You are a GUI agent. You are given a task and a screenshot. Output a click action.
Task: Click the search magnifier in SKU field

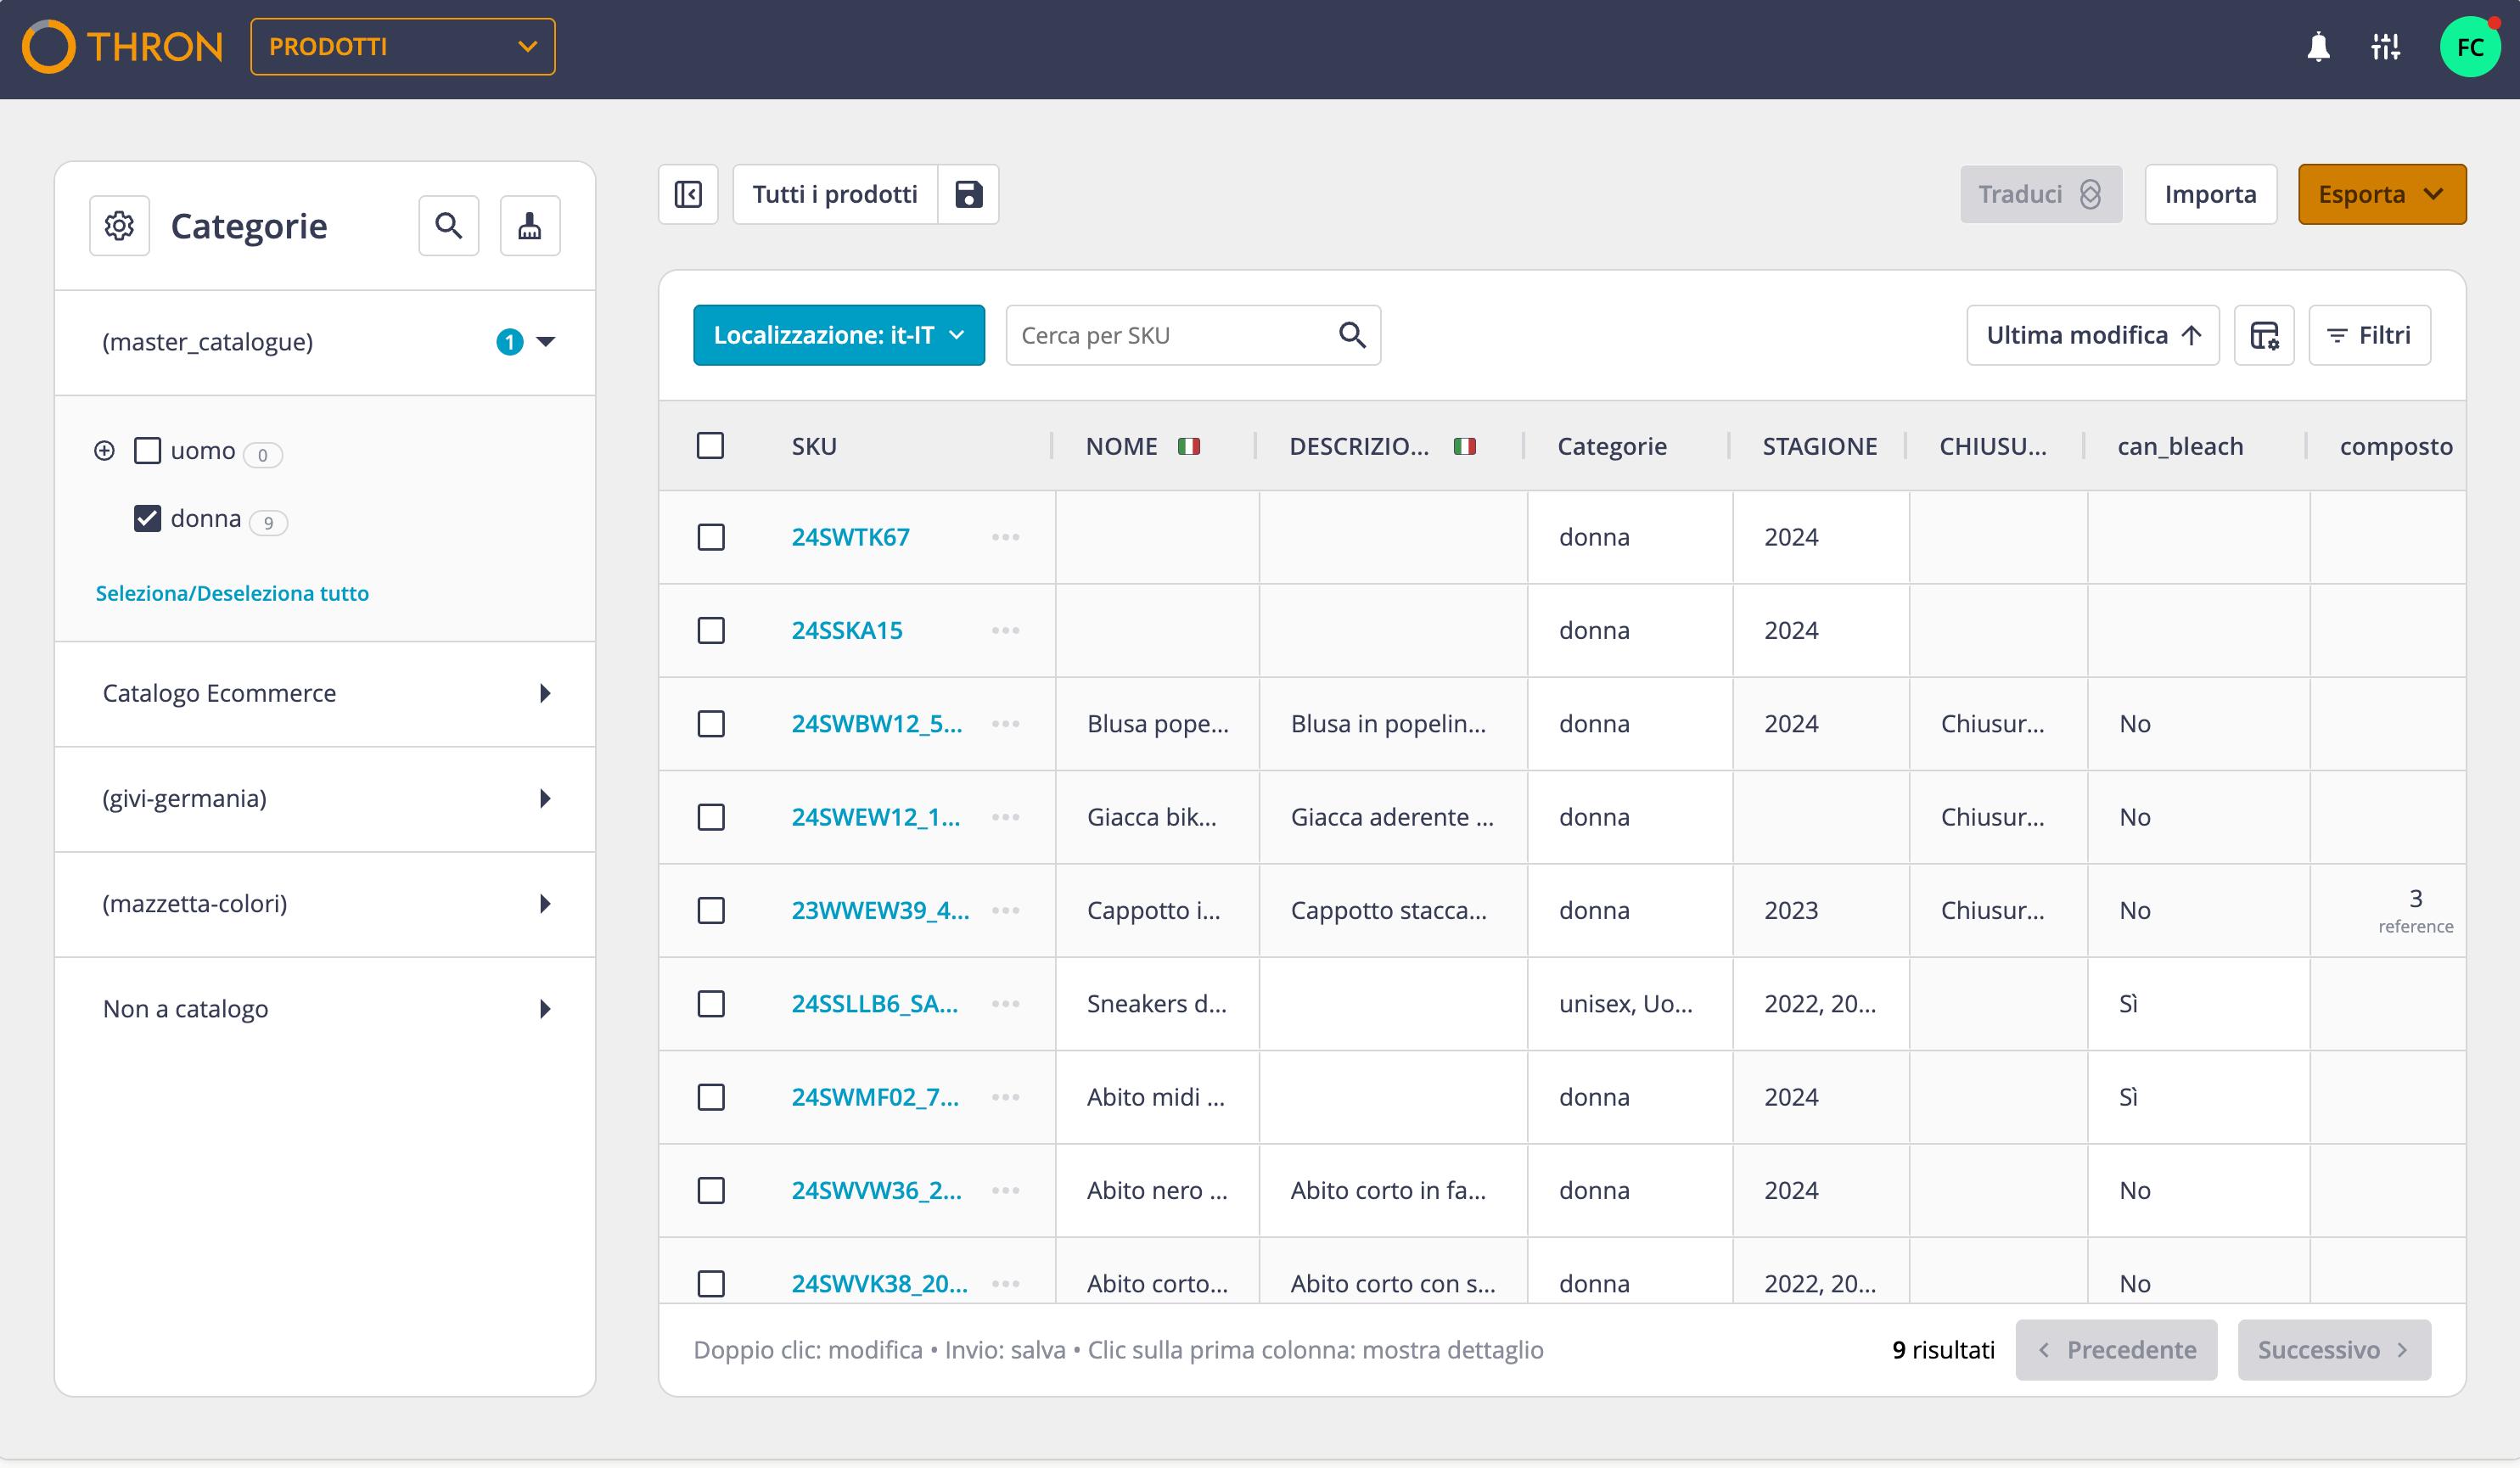tap(1352, 335)
